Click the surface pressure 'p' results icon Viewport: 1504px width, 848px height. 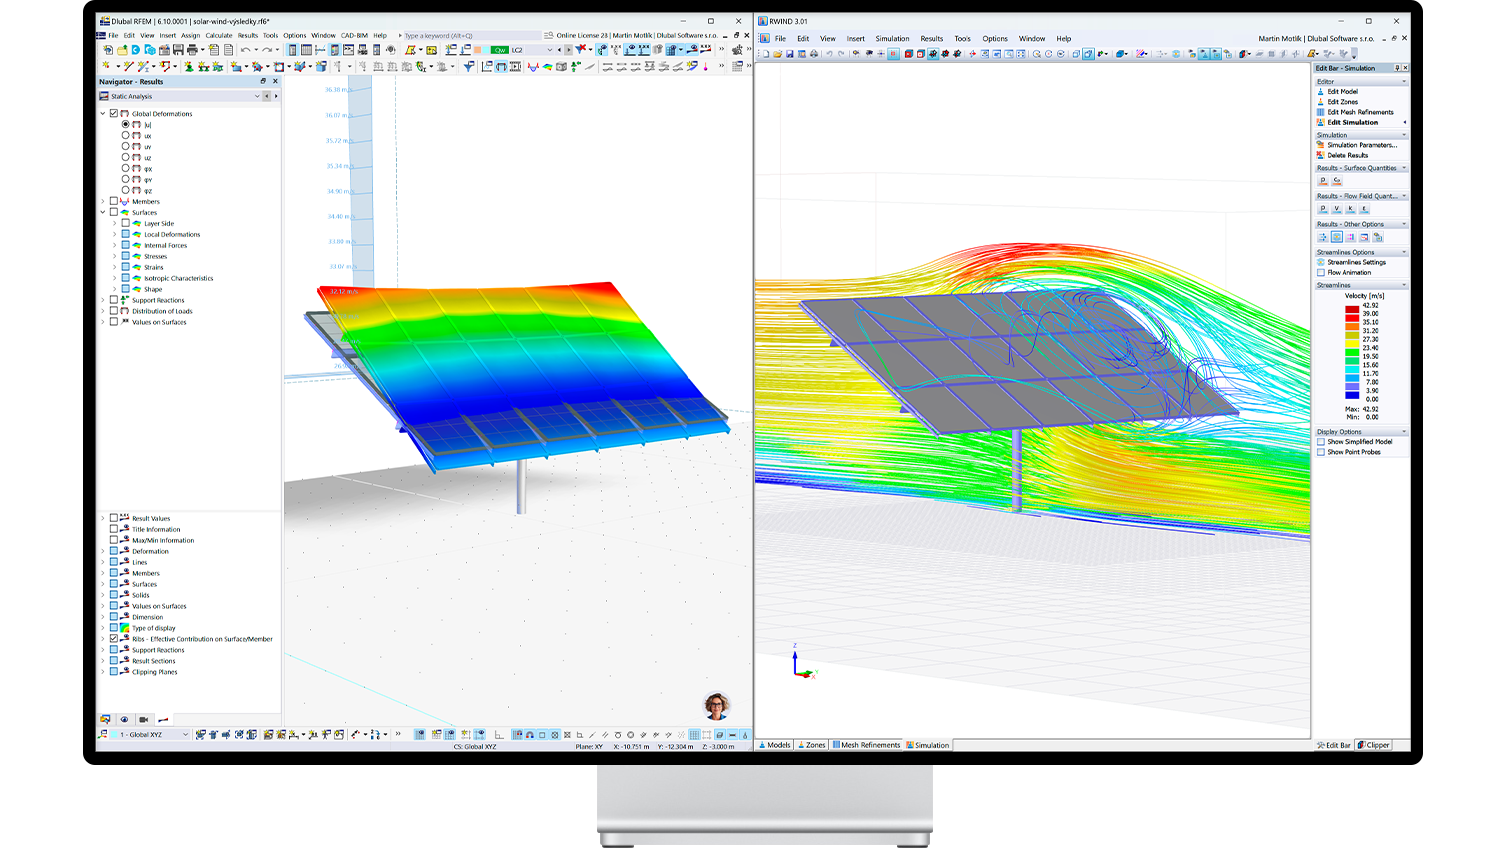pyautogui.click(x=1323, y=181)
